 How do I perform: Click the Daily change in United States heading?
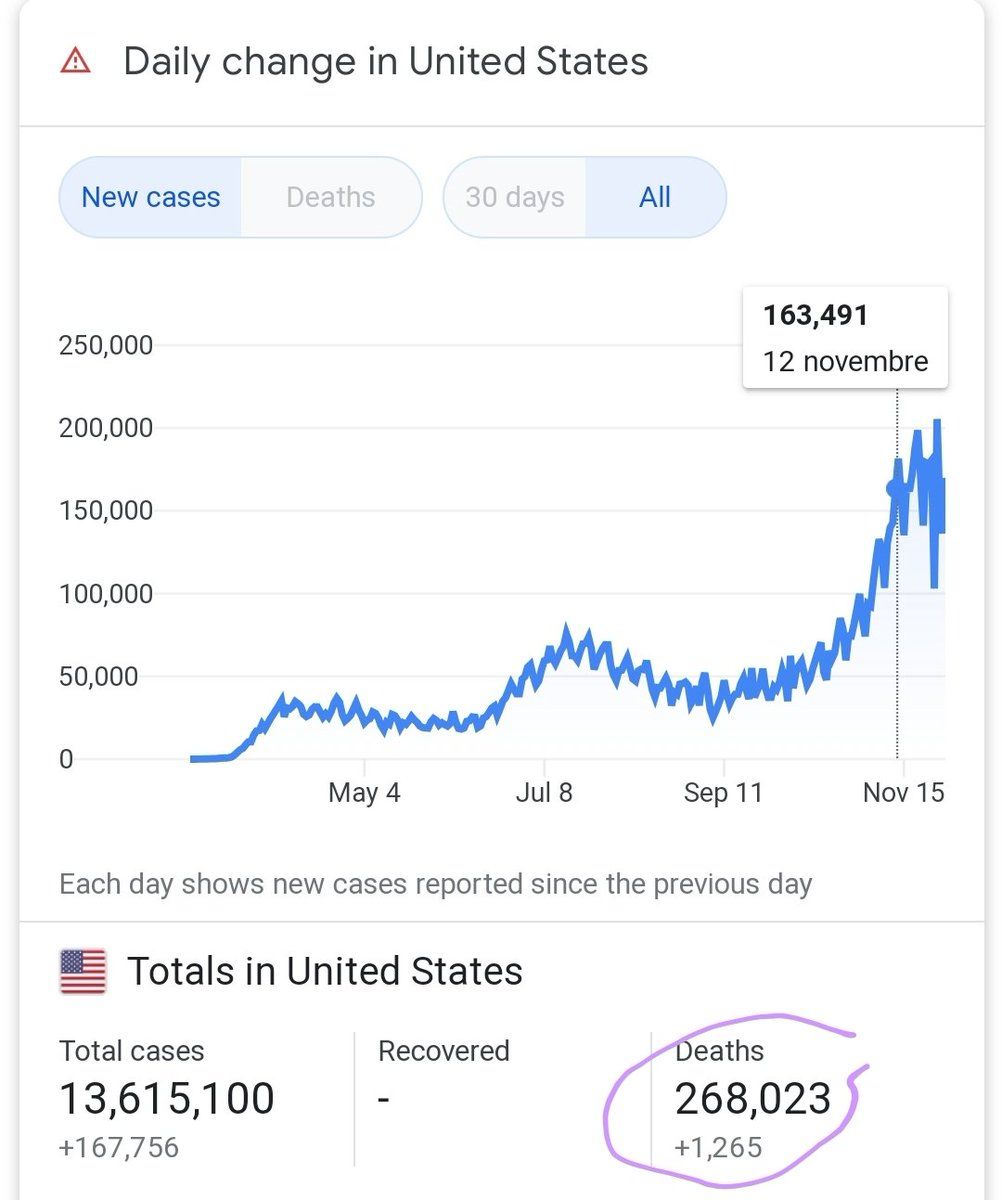[385, 62]
